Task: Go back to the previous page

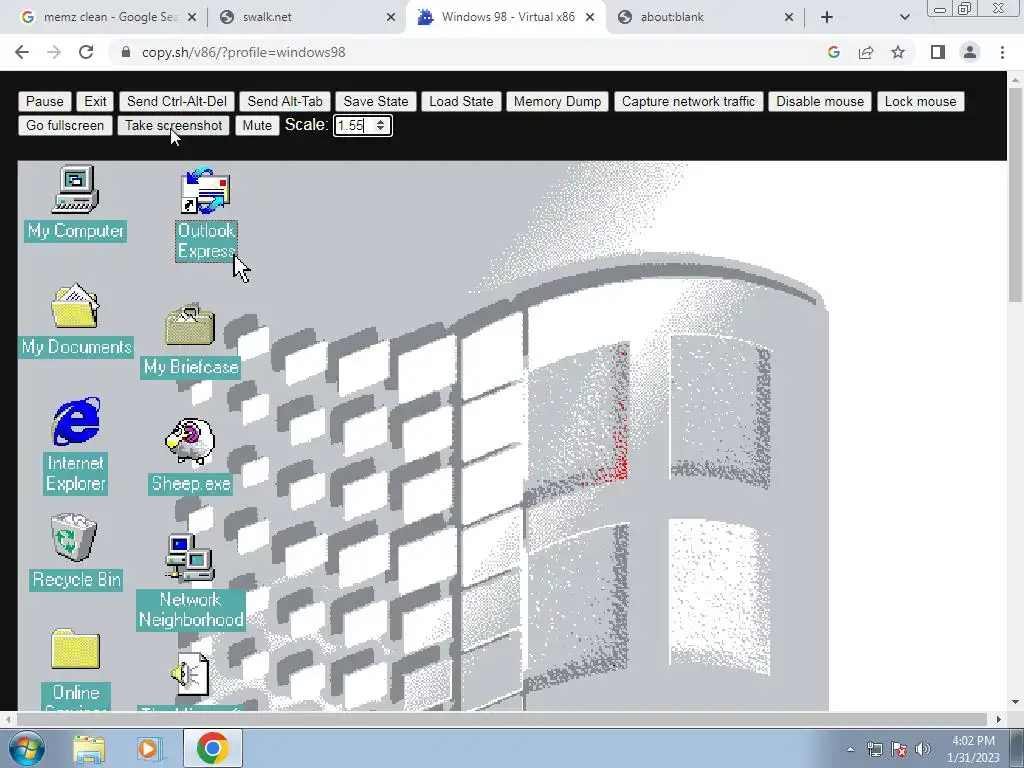Action: 22,52
